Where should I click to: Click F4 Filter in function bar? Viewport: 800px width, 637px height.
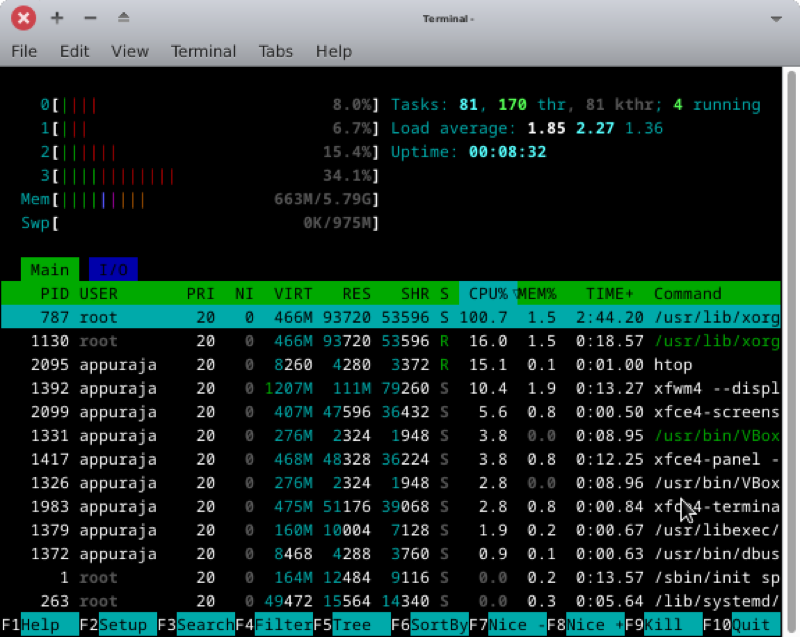click(x=274, y=624)
